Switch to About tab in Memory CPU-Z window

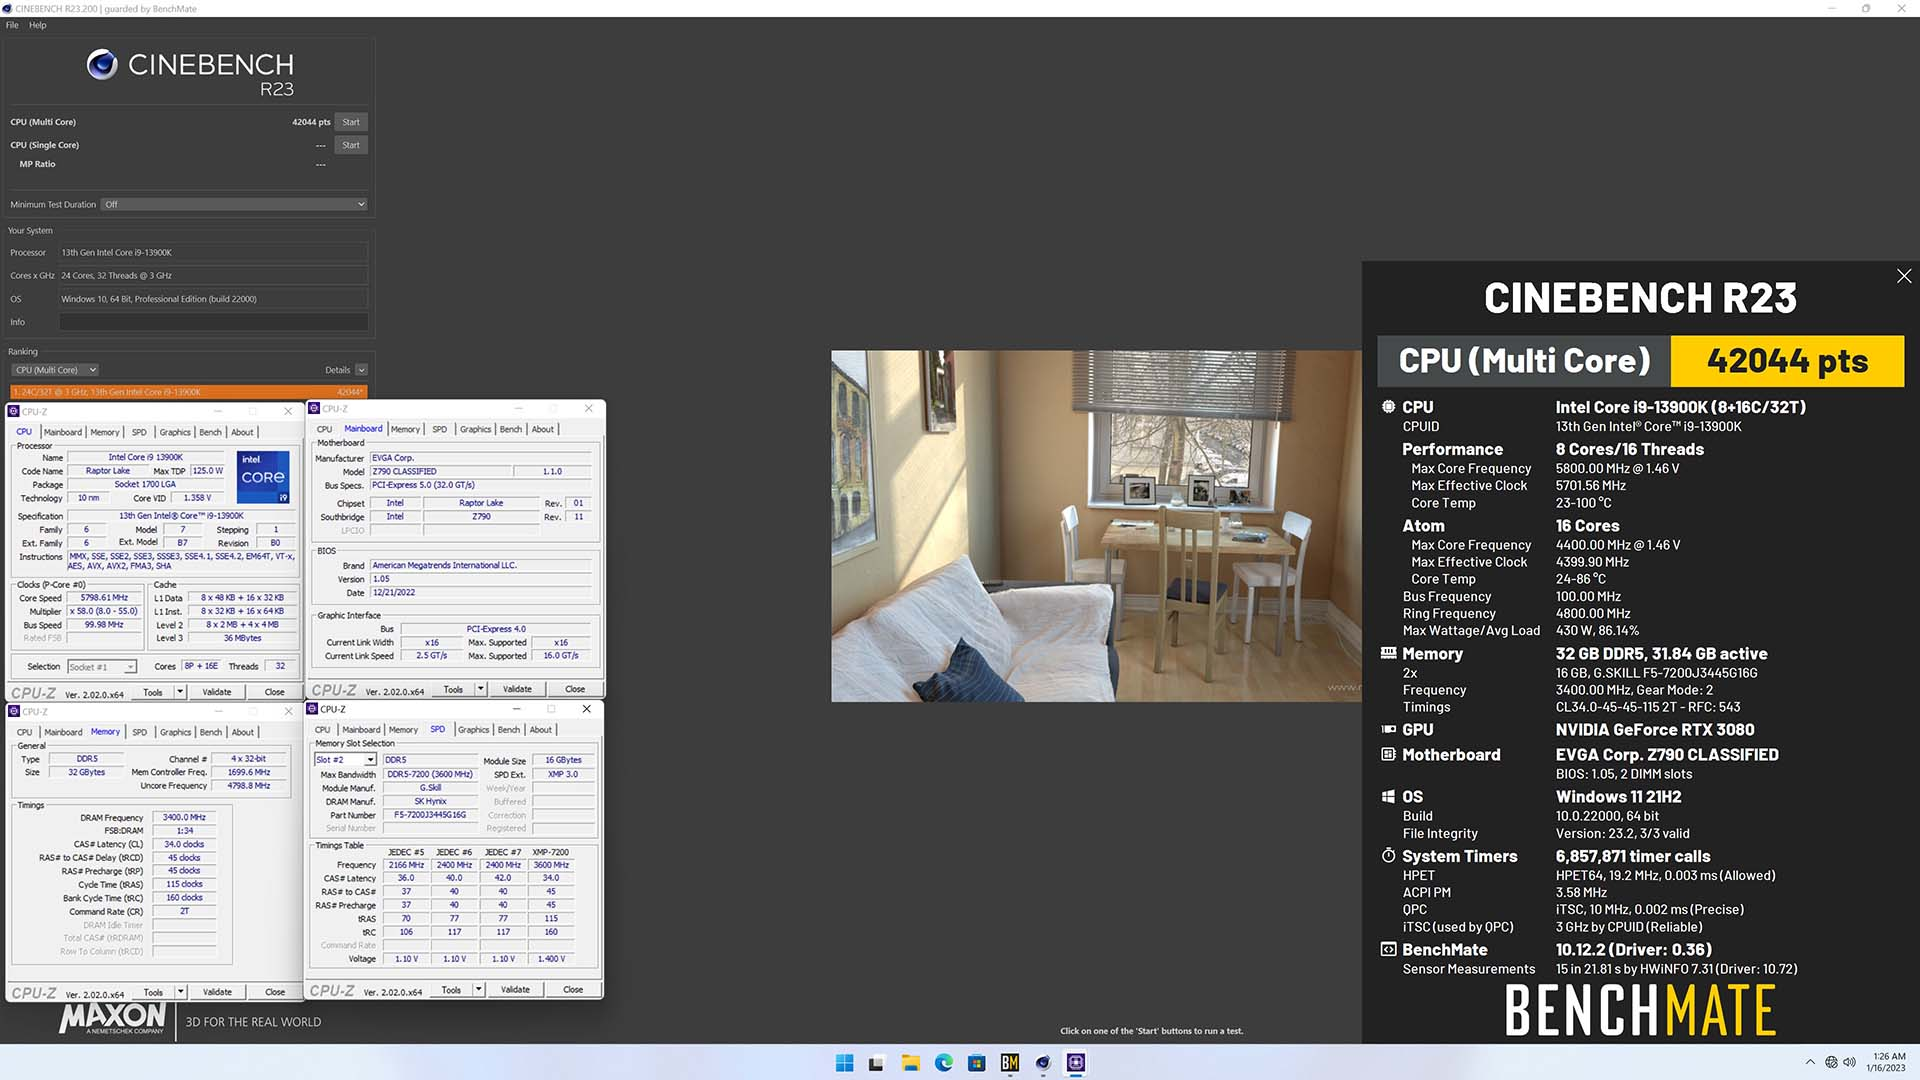click(x=243, y=732)
